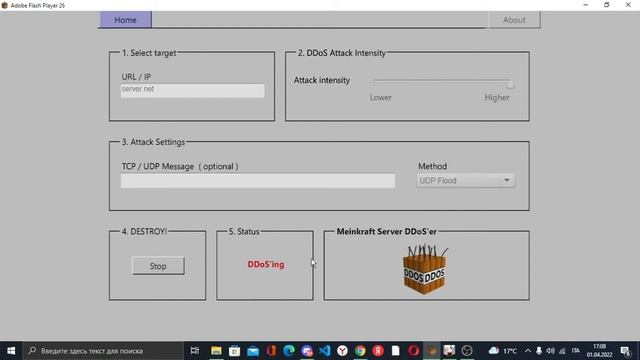Screen dimensions: 640x360
Task: Open Task View in the taskbar
Action: coord(195,351)
